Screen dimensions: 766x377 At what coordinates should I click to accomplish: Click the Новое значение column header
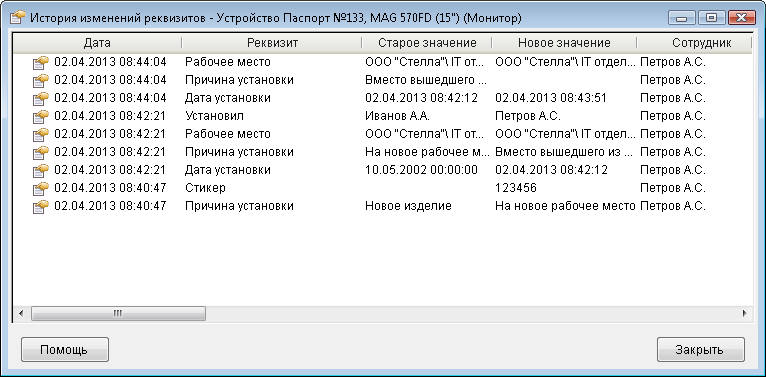click(x=564, y=43)
